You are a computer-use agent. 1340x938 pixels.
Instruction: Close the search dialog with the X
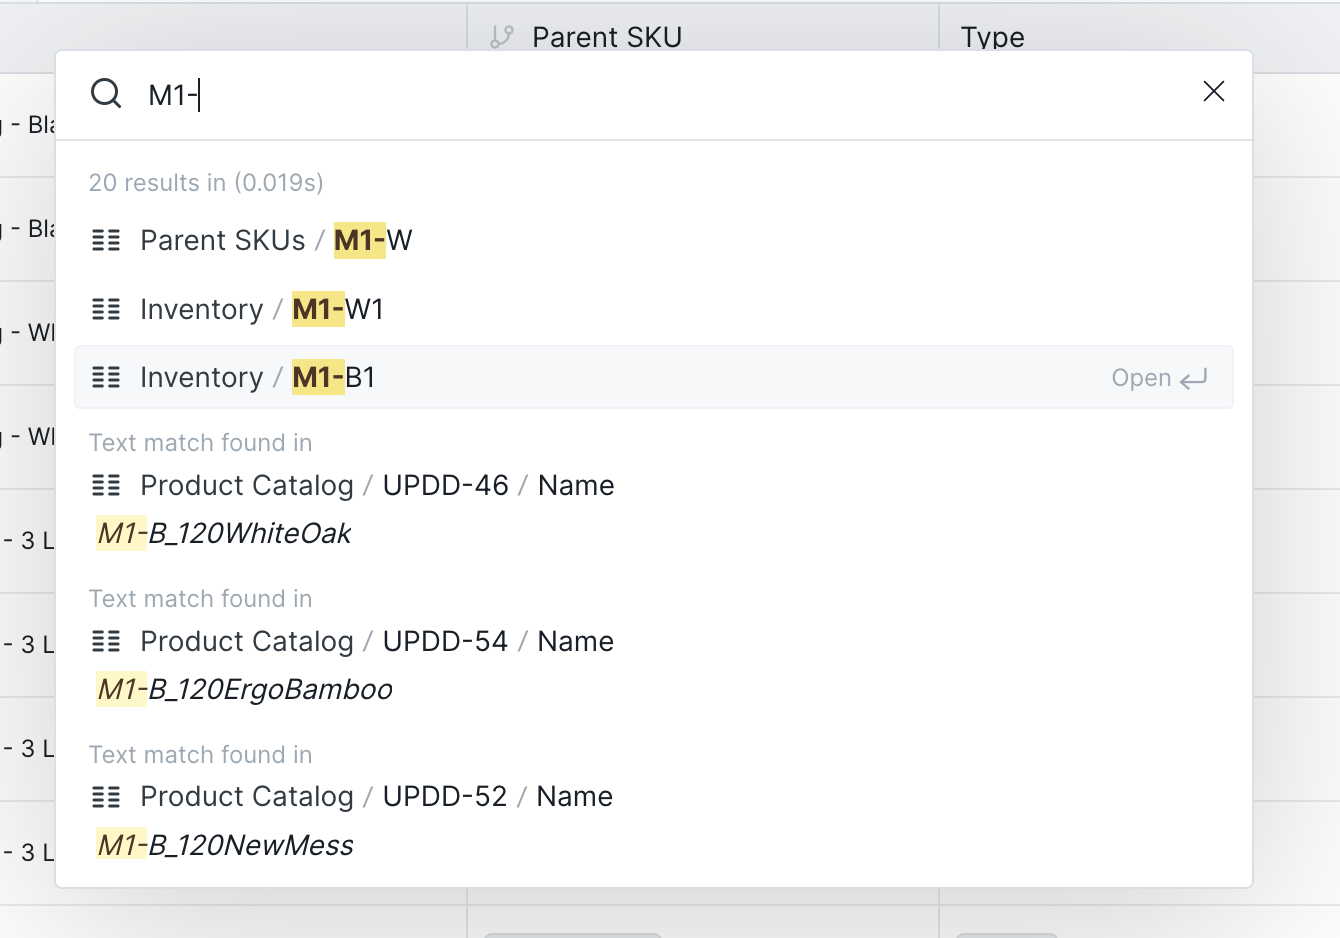coord(1213,92)
